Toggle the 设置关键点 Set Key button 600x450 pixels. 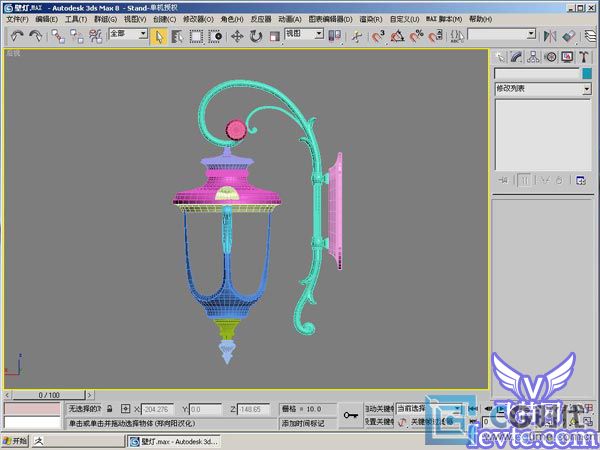coord(379,422)
